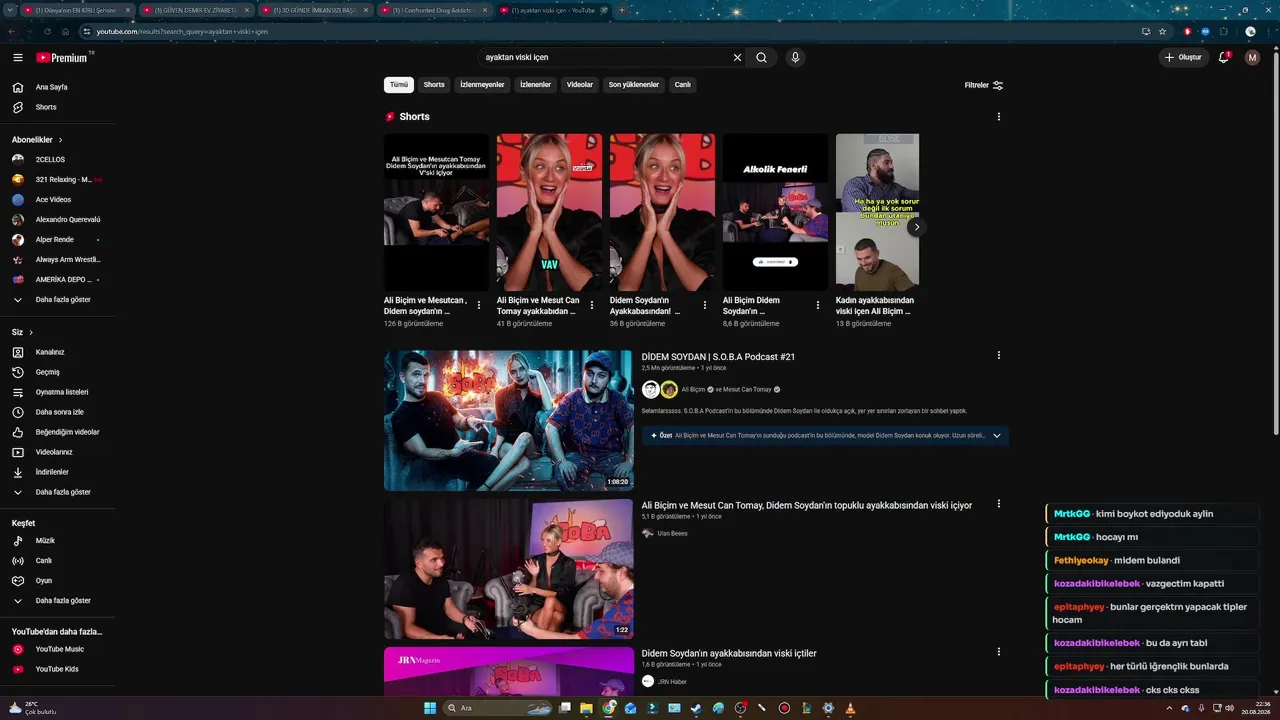Open Steam from the taskbar
Screen dimensions: 1280x720
[696, 708]
